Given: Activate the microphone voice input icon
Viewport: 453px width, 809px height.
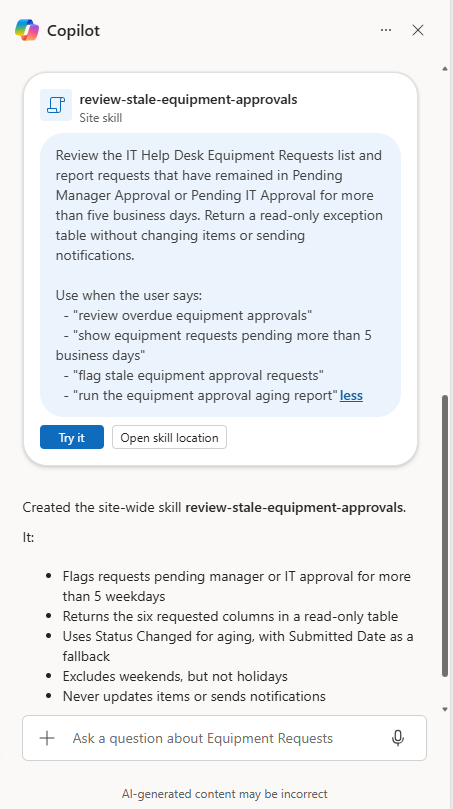Looking at the screenshot, I should [x=397, y=738].
